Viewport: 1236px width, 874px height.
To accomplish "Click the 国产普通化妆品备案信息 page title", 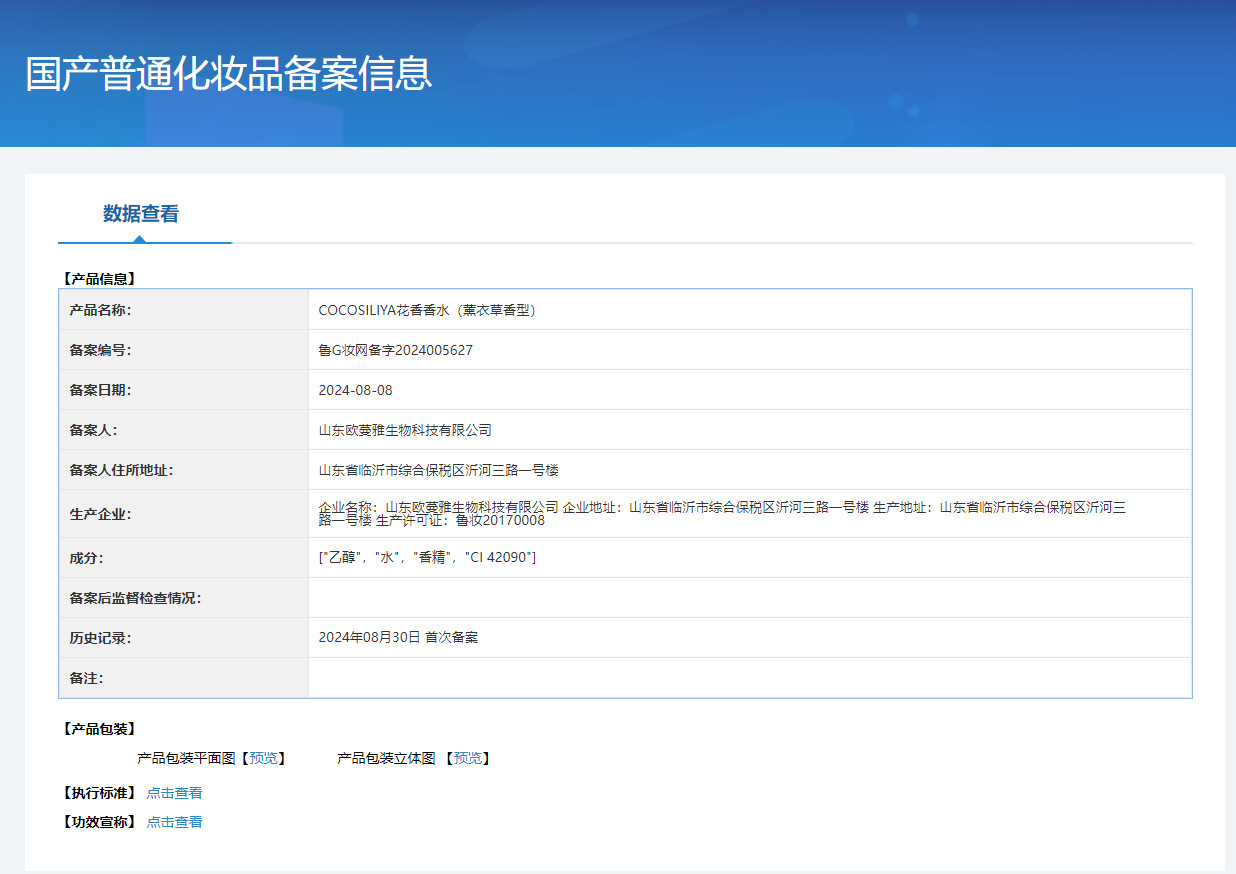I will [229, 75].
